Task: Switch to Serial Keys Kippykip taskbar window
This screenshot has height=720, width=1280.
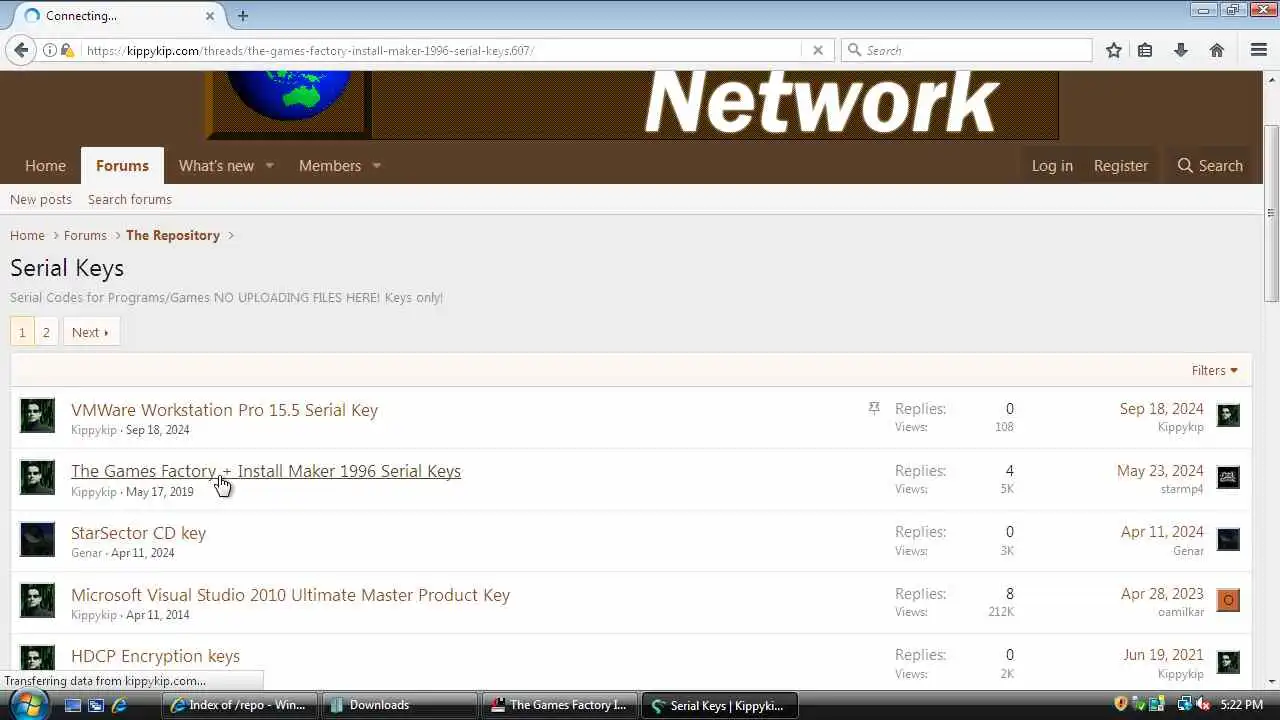Action: (x=719, y=705)
